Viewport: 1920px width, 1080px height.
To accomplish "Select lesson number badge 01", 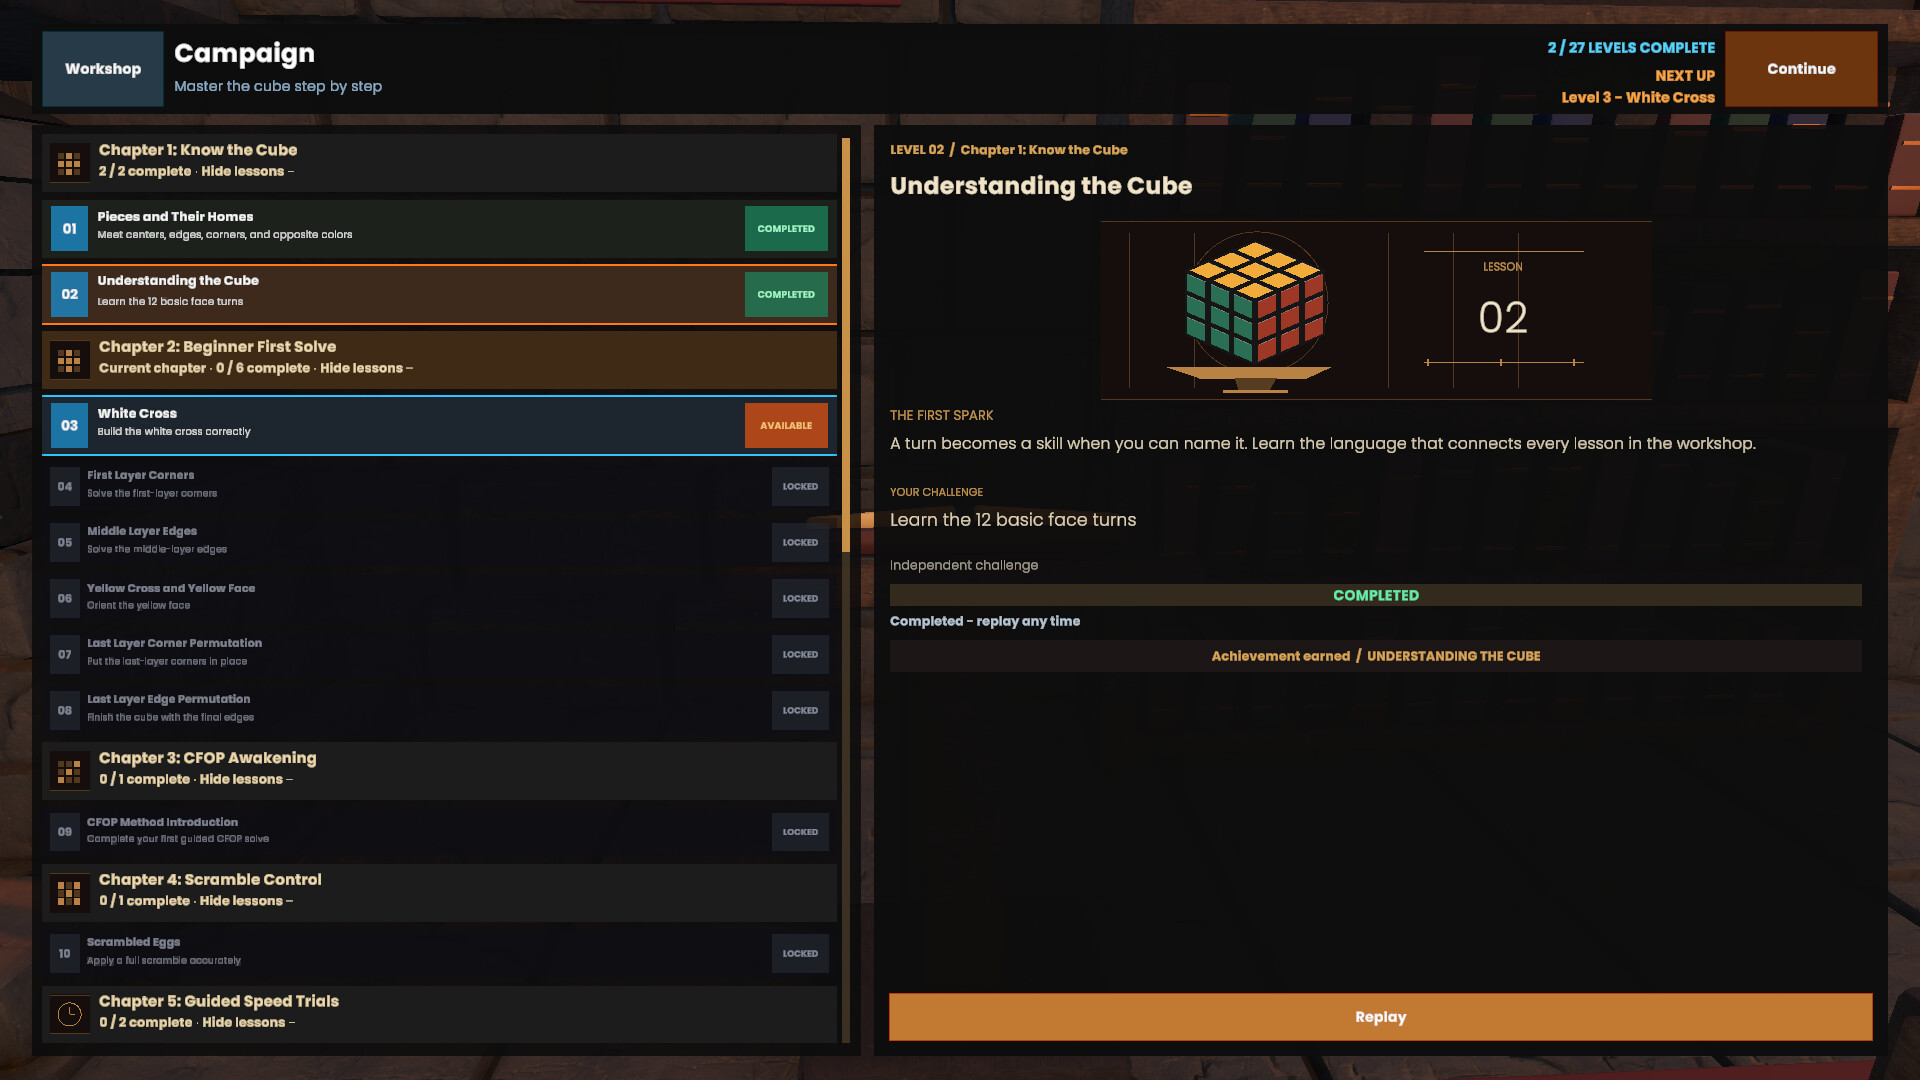I will (x=69, y=229).
